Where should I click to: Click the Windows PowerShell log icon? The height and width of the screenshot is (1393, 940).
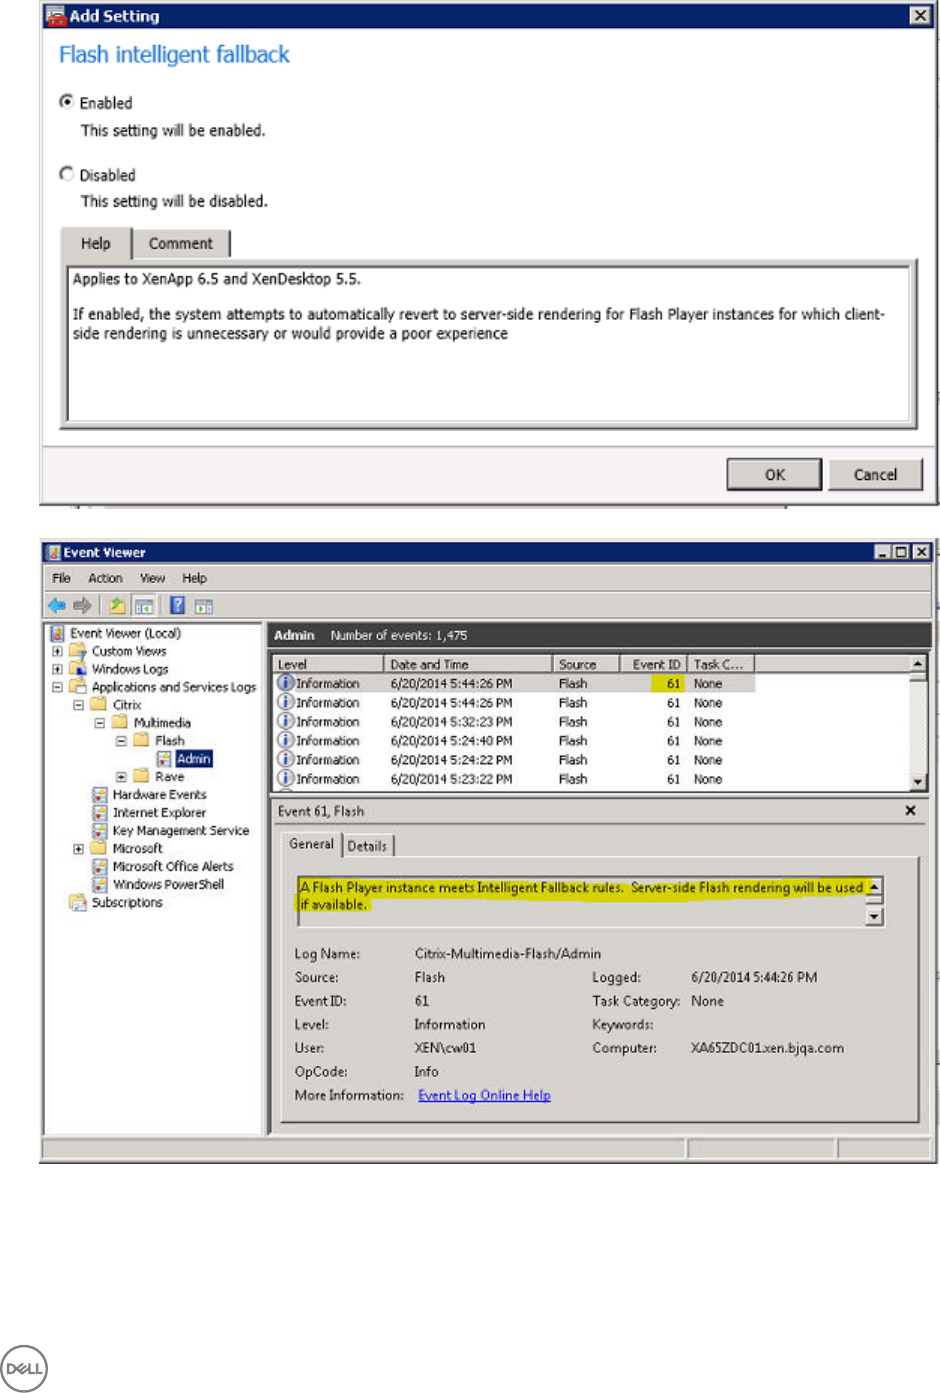[x=100, y=884]
